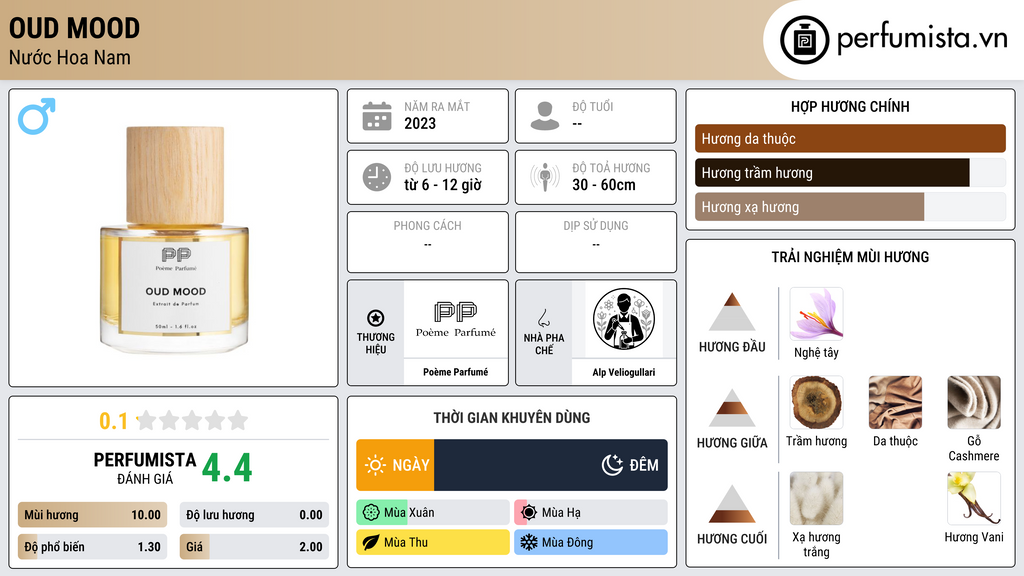1024x576 pixels.
Task: Open the Poème Parfumé brand name link
Action: pos(456,372)
